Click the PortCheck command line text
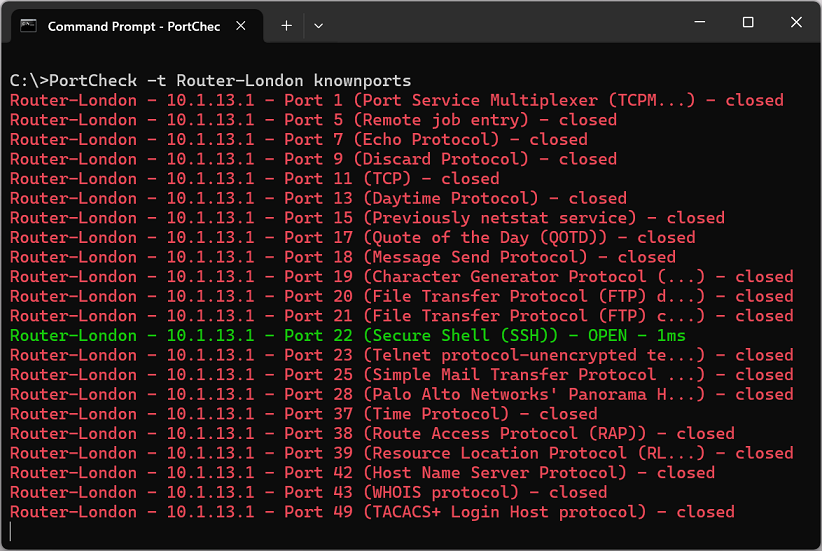The width and height of the screenshot is (822, 551). pyautogui.click(x=210, y=81)
